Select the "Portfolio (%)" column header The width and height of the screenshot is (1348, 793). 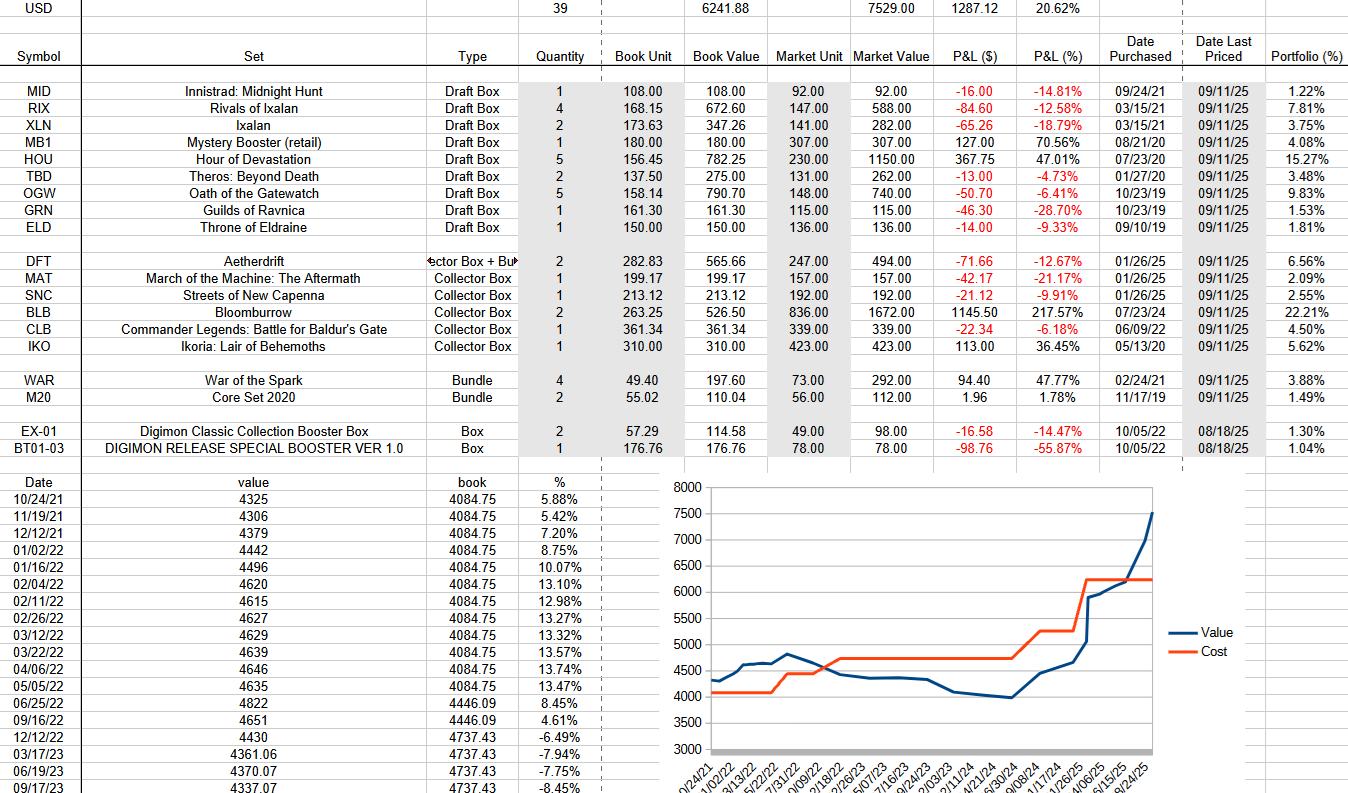click(1306, 57)
